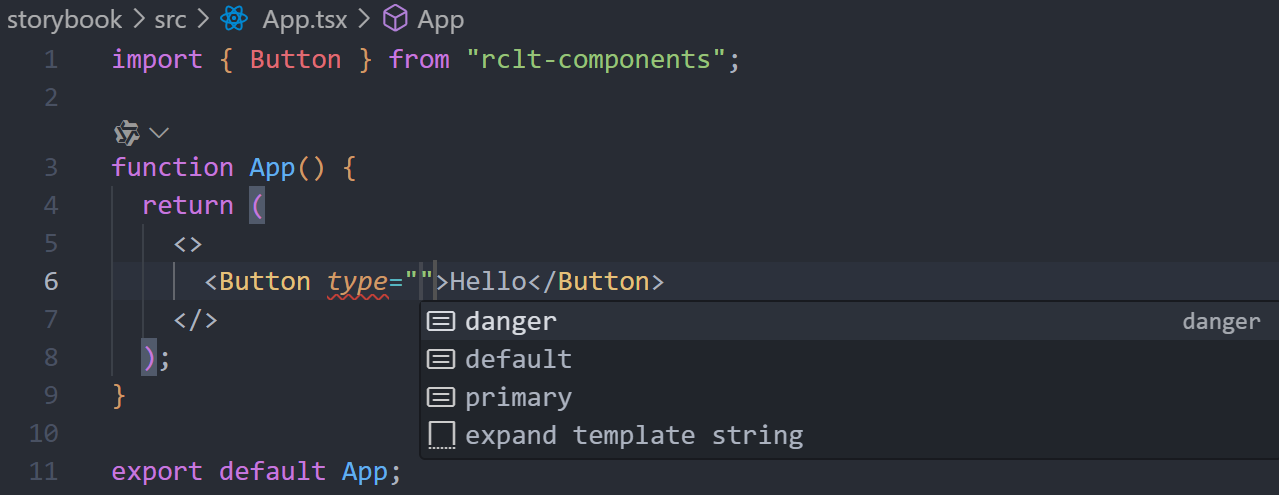This screenshot has height=495, width=1279.
Task: Select the 'danger' suggestion icon
Action: 441,321
